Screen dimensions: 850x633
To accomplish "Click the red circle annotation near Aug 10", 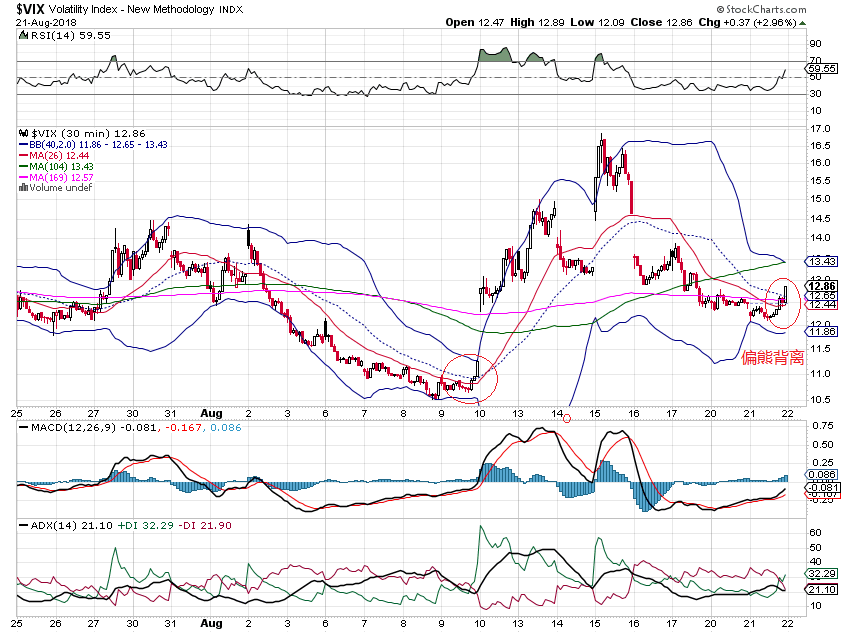I will 462,378.
